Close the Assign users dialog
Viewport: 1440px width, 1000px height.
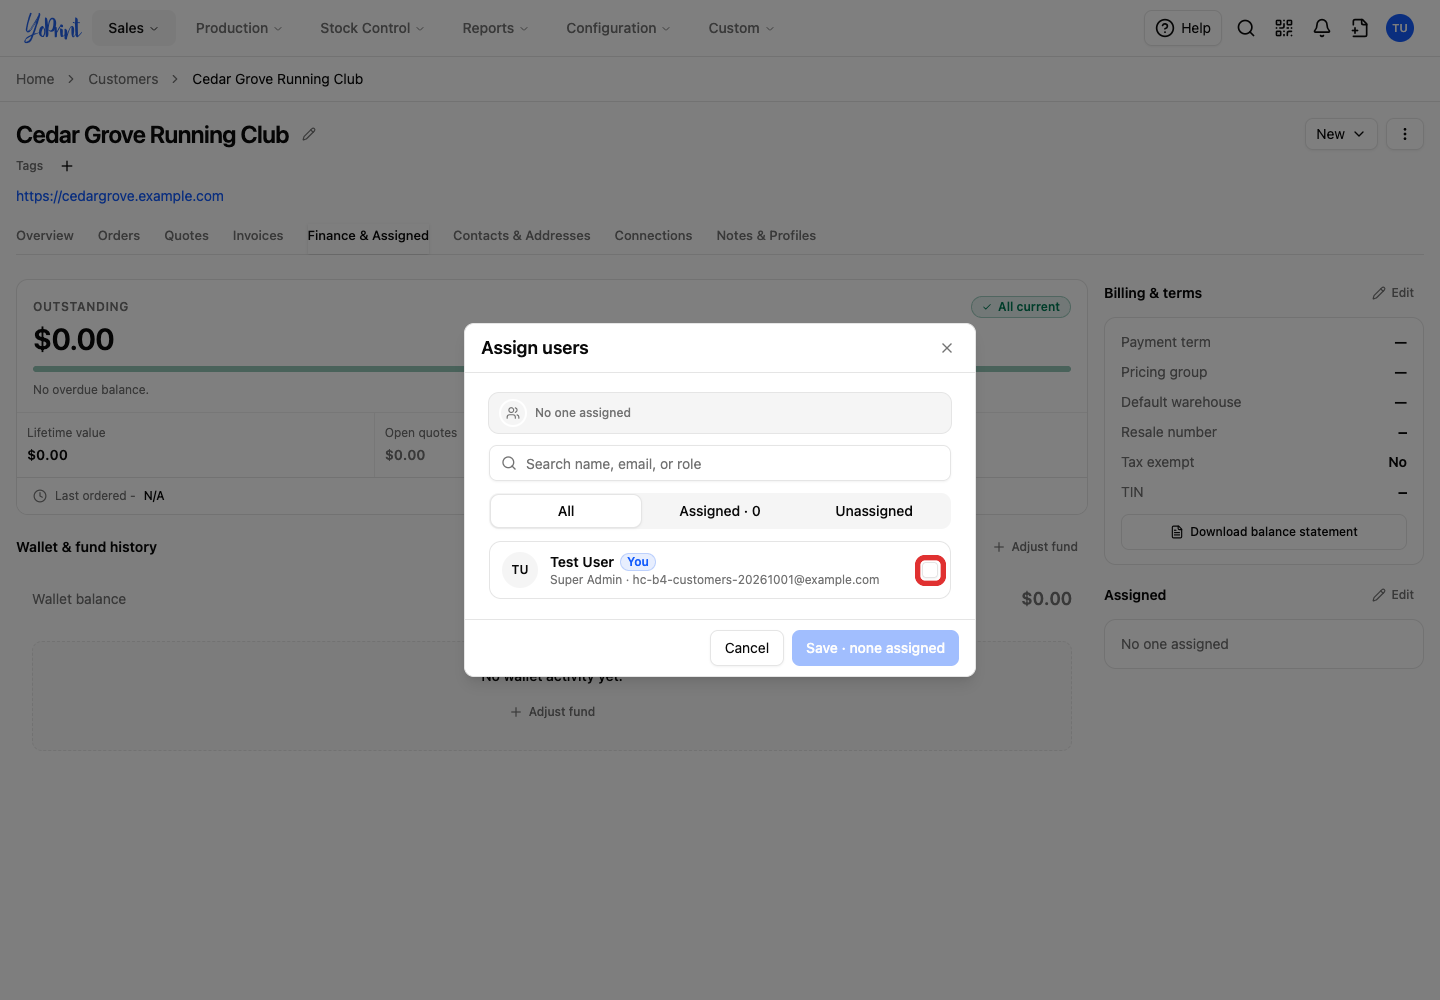click(x=947, y=348)
